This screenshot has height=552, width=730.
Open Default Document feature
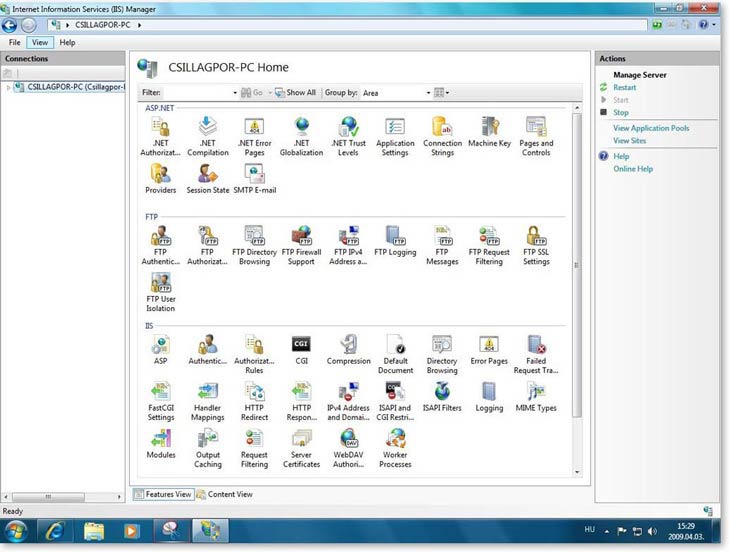point(395,354)
